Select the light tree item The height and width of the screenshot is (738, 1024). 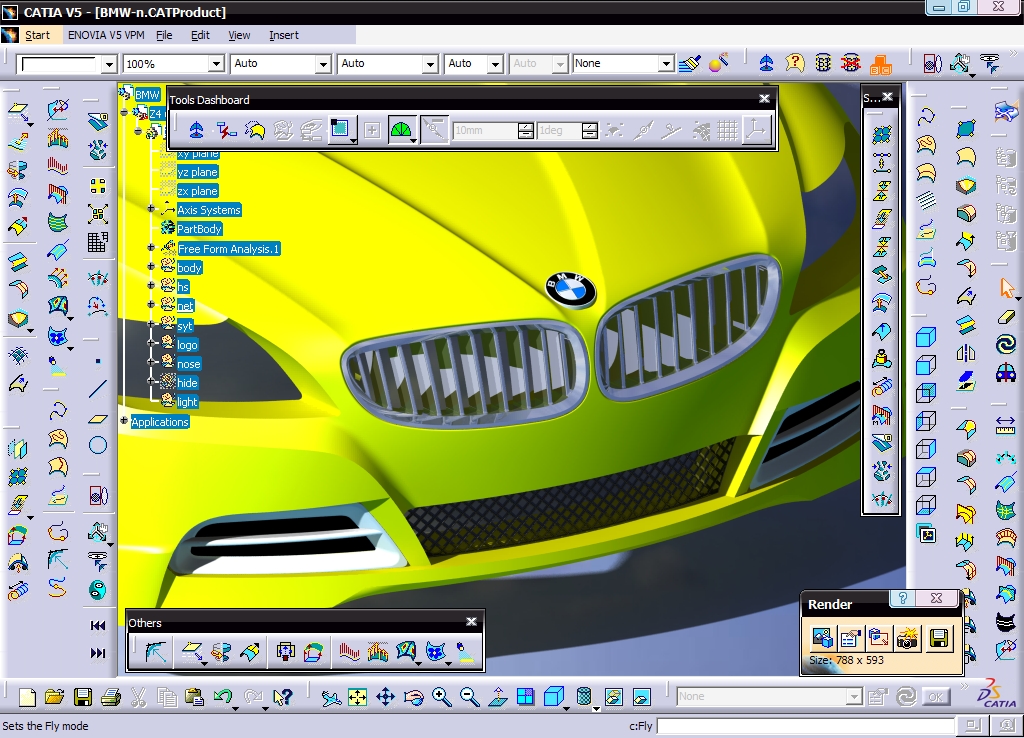(x=187, y=402)
